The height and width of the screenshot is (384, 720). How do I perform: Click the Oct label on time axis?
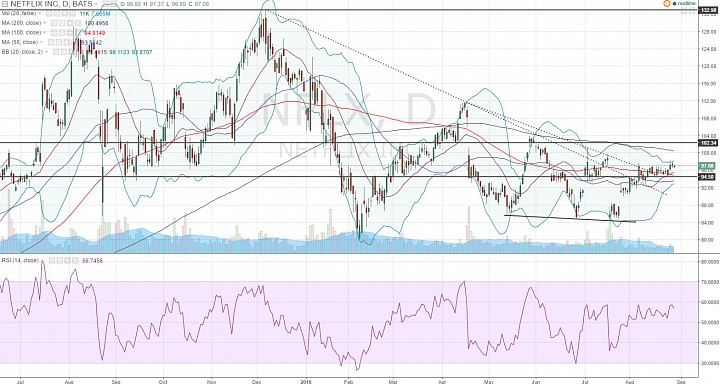[x=163, y=381]
